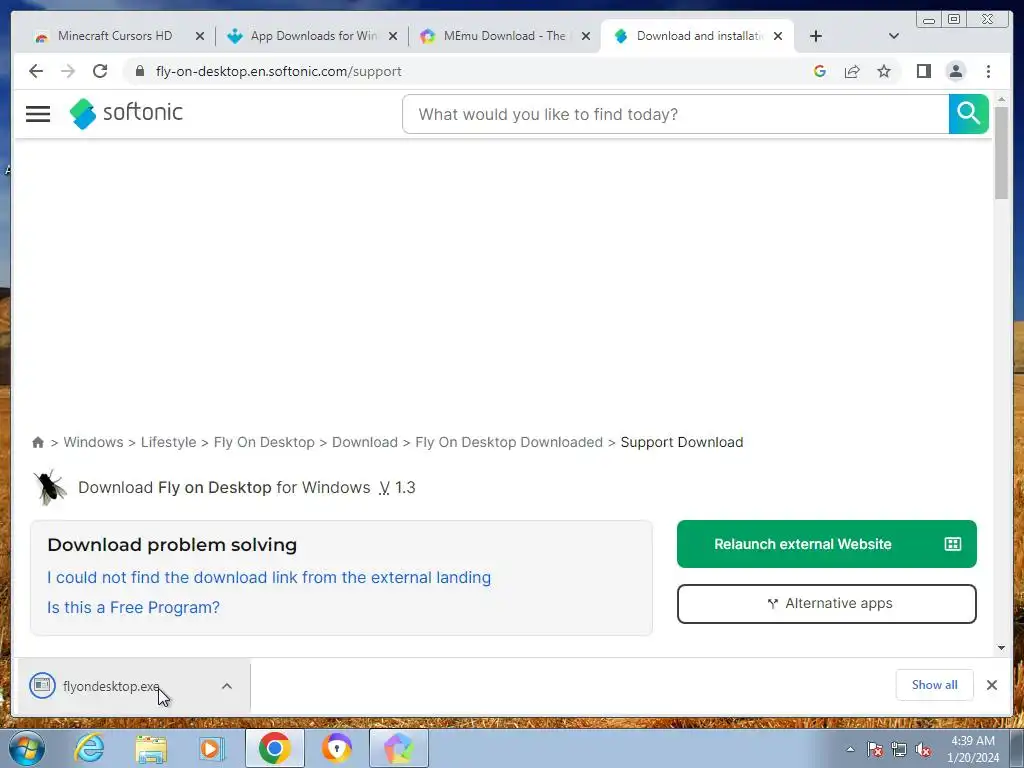
Task: Go back to the previous page
Action: coord(36,71)
